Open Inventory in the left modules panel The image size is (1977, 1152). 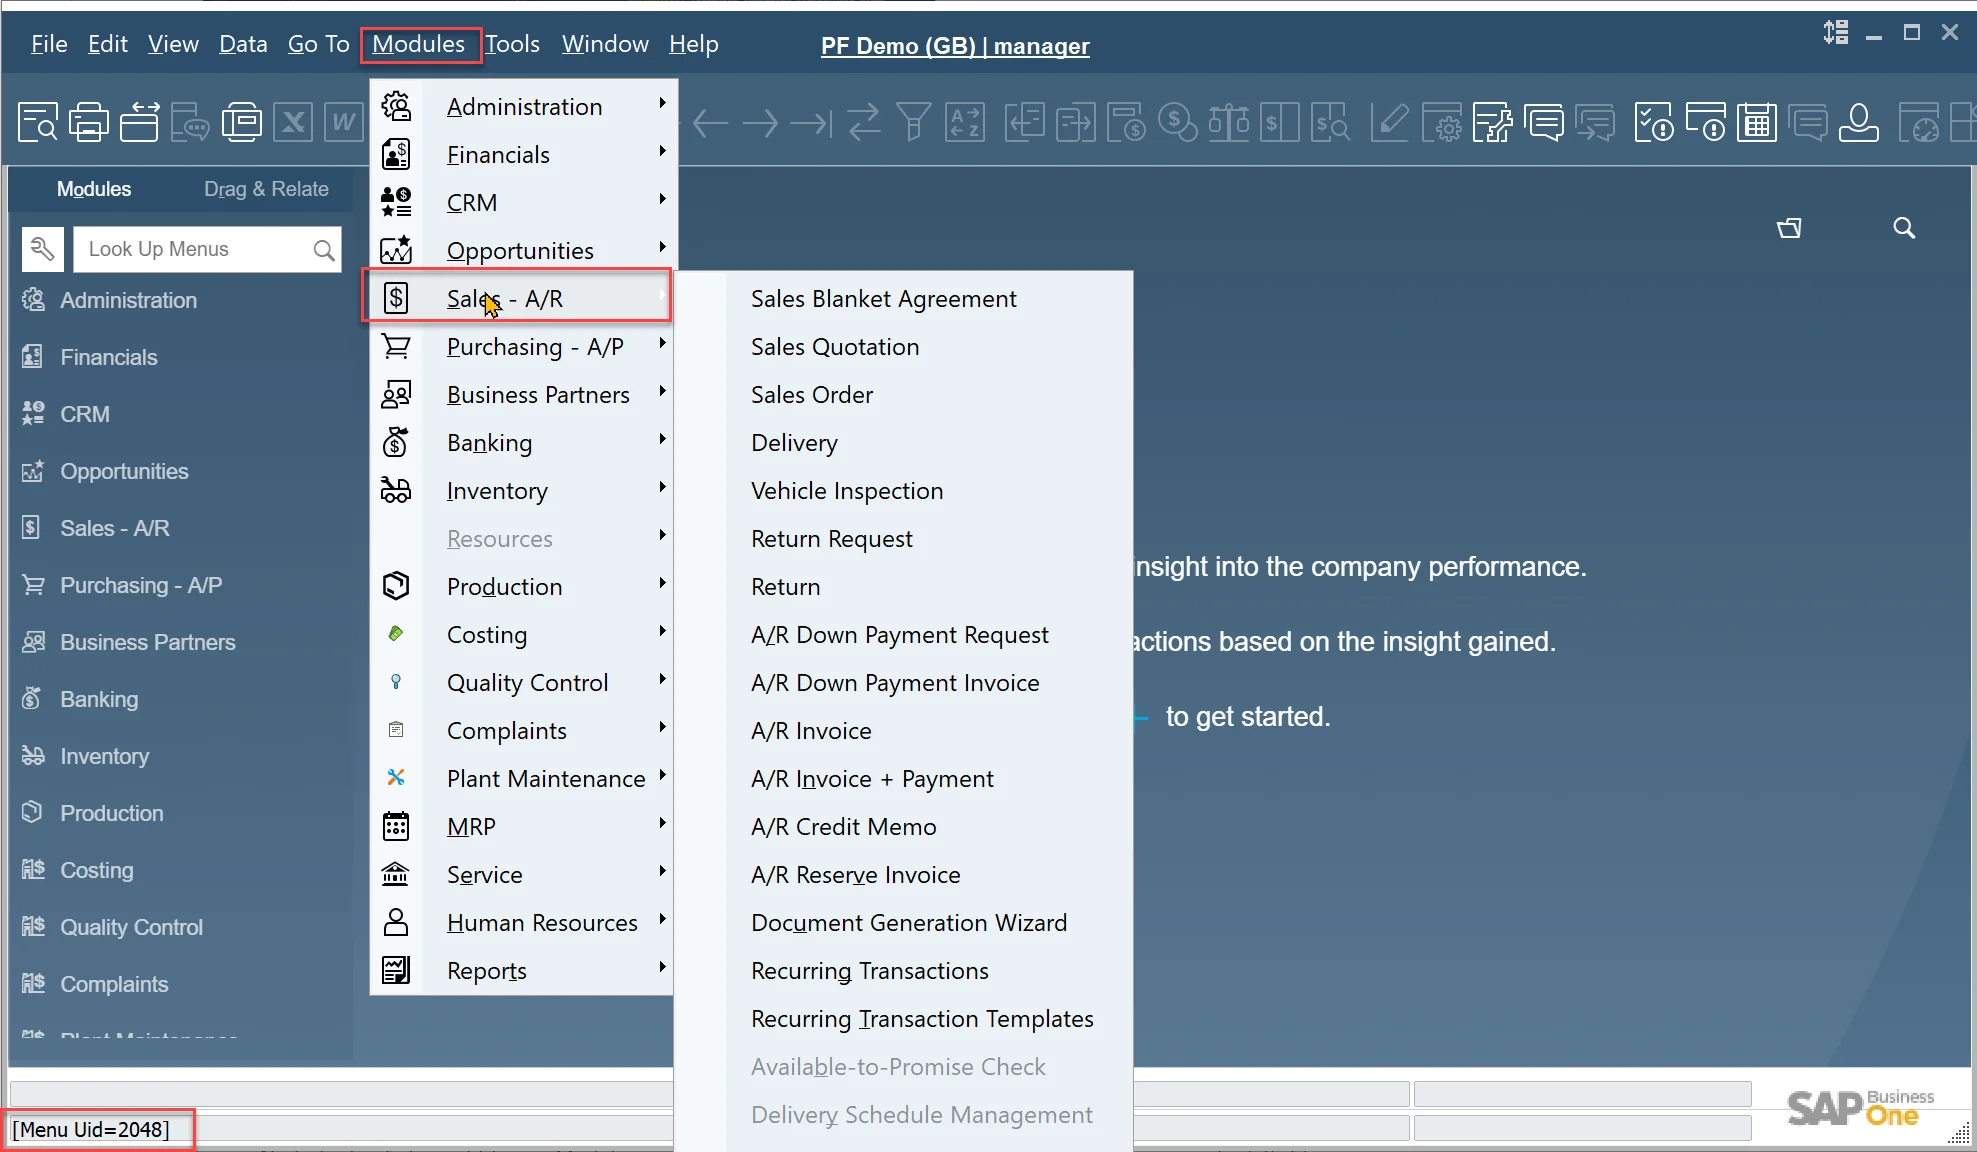(x=104, y=756)
